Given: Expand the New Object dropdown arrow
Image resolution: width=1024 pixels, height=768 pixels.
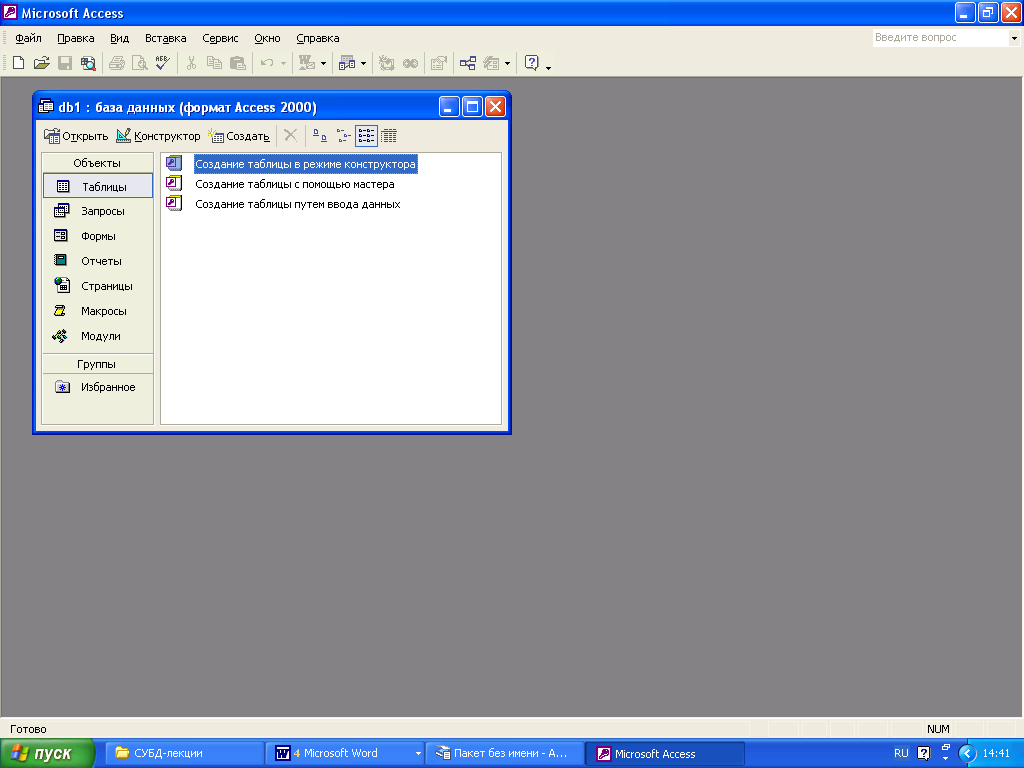Looking at the screenshot, I should coord(507,63).
